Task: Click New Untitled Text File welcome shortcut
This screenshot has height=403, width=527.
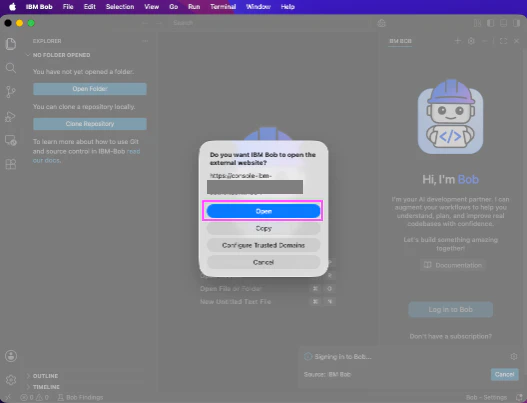Action: 268,302
